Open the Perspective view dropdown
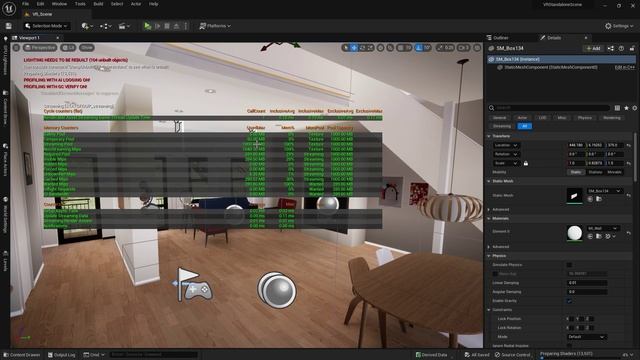The height and width of the screenshot is (360, 640). coord(40,48)
